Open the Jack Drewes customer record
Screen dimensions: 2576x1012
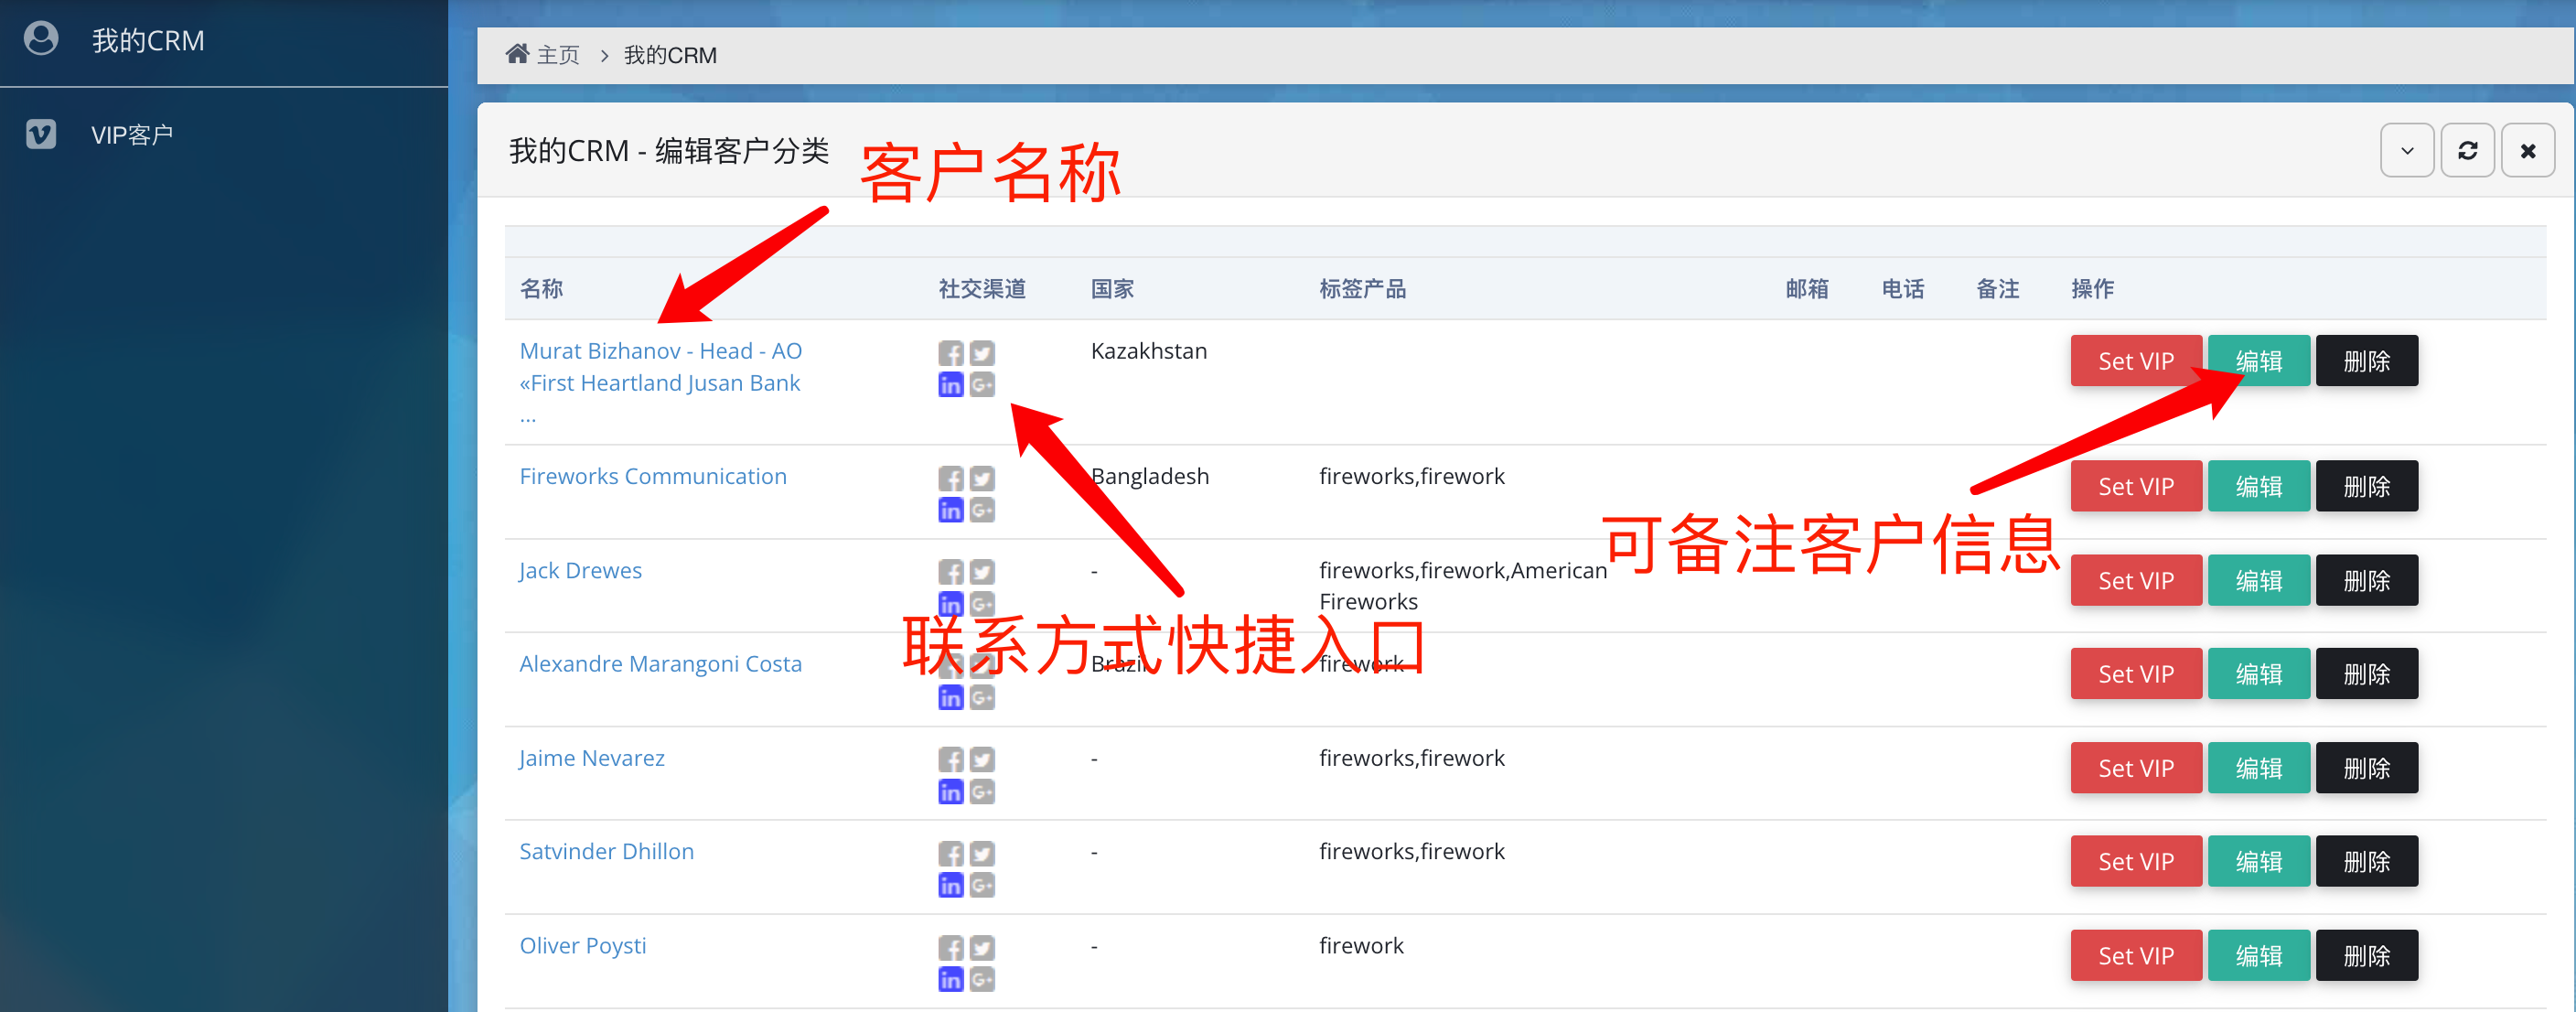(580, 570)
